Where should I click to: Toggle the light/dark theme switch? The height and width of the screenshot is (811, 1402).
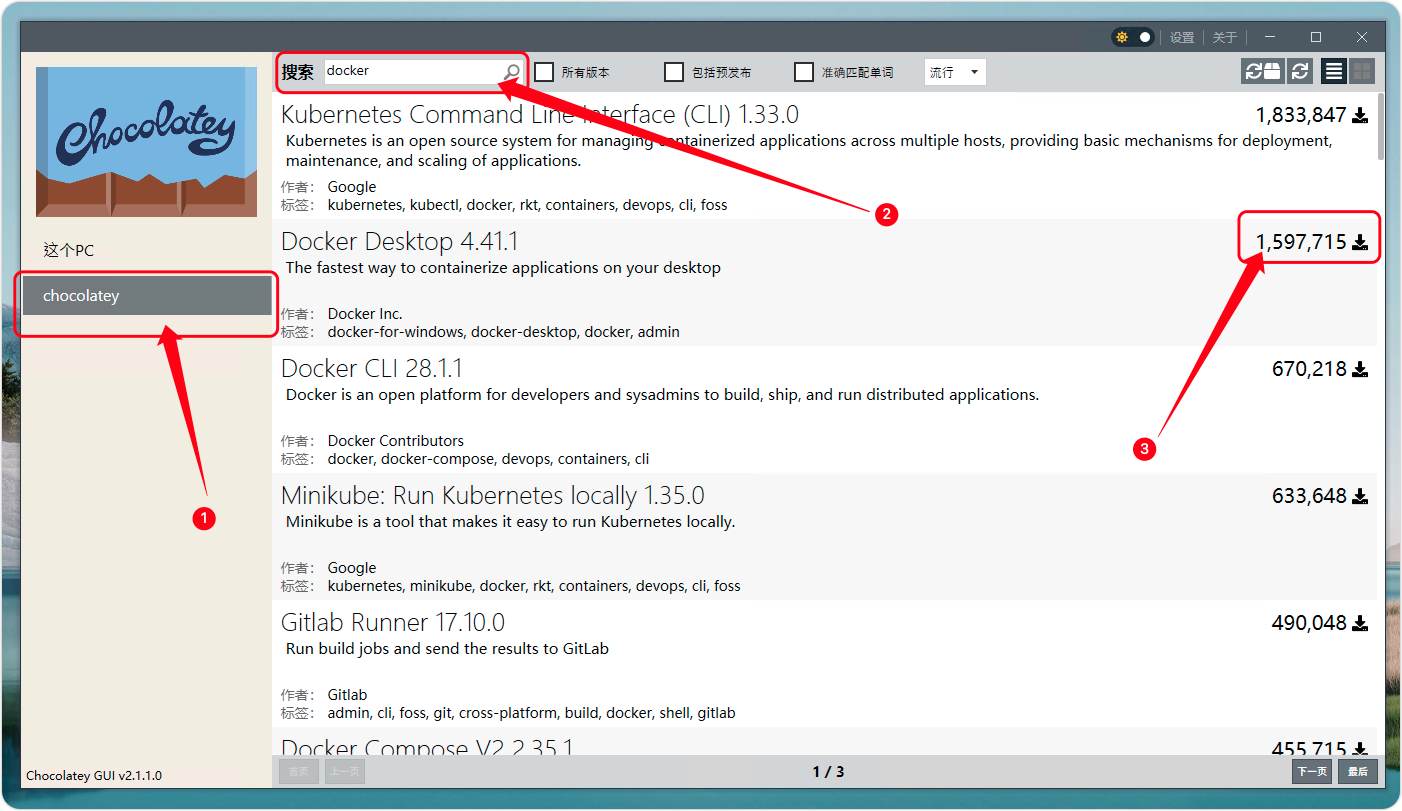tap(1133, 37)
